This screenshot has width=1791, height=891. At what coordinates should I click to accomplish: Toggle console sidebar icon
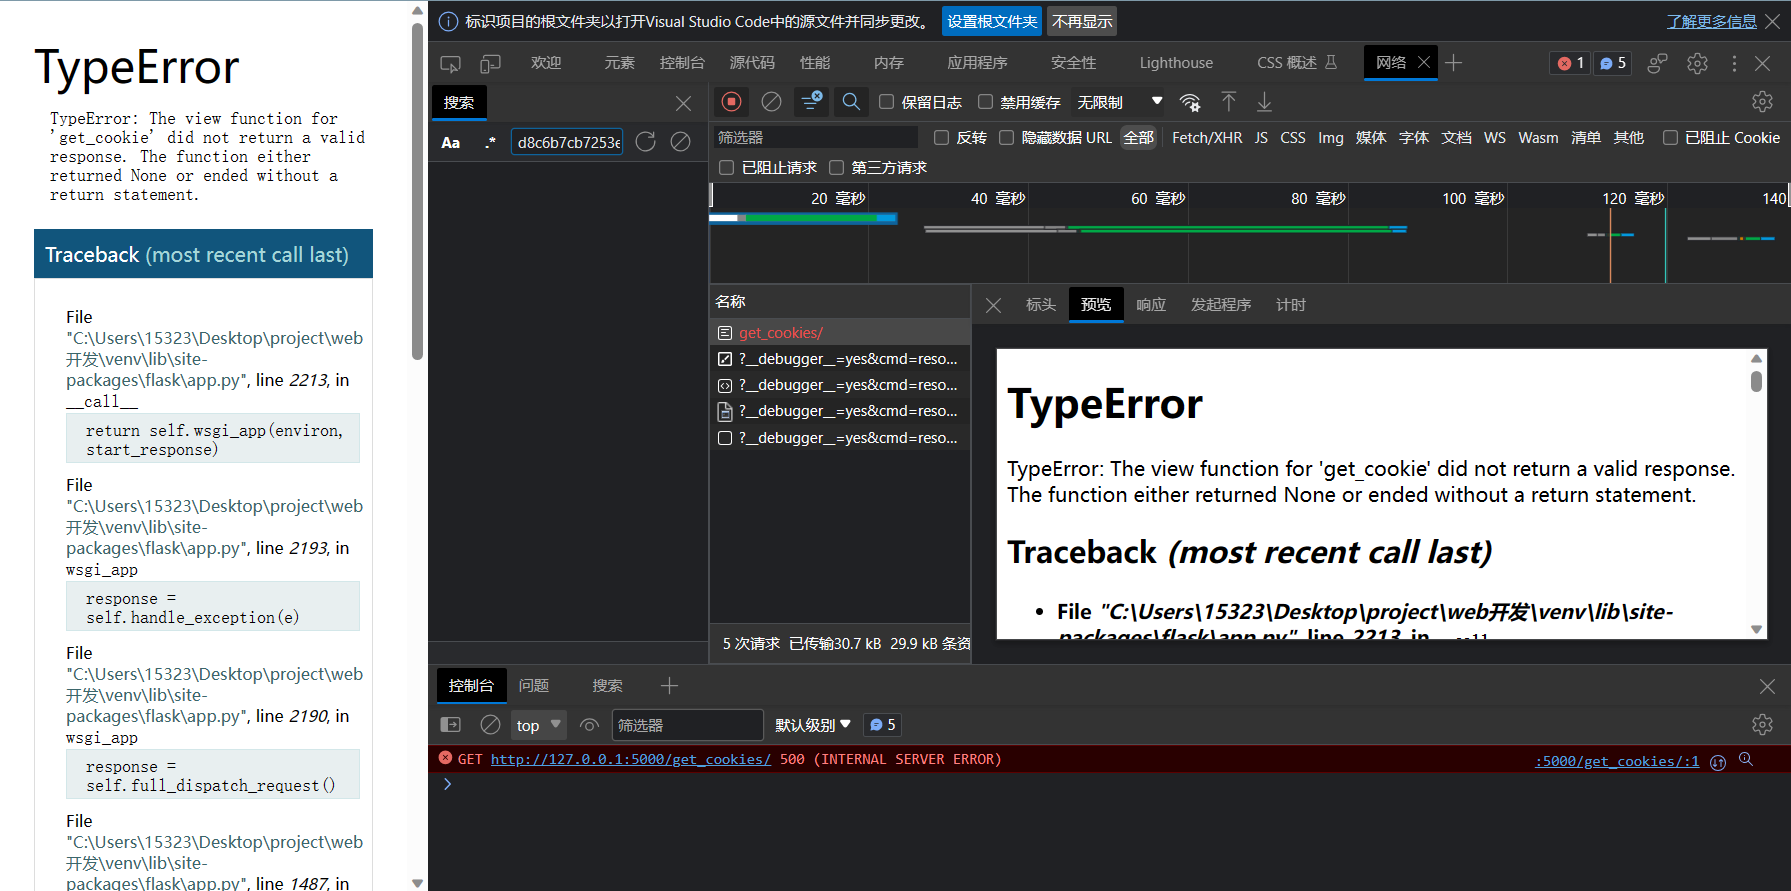[x=451, y=725]
